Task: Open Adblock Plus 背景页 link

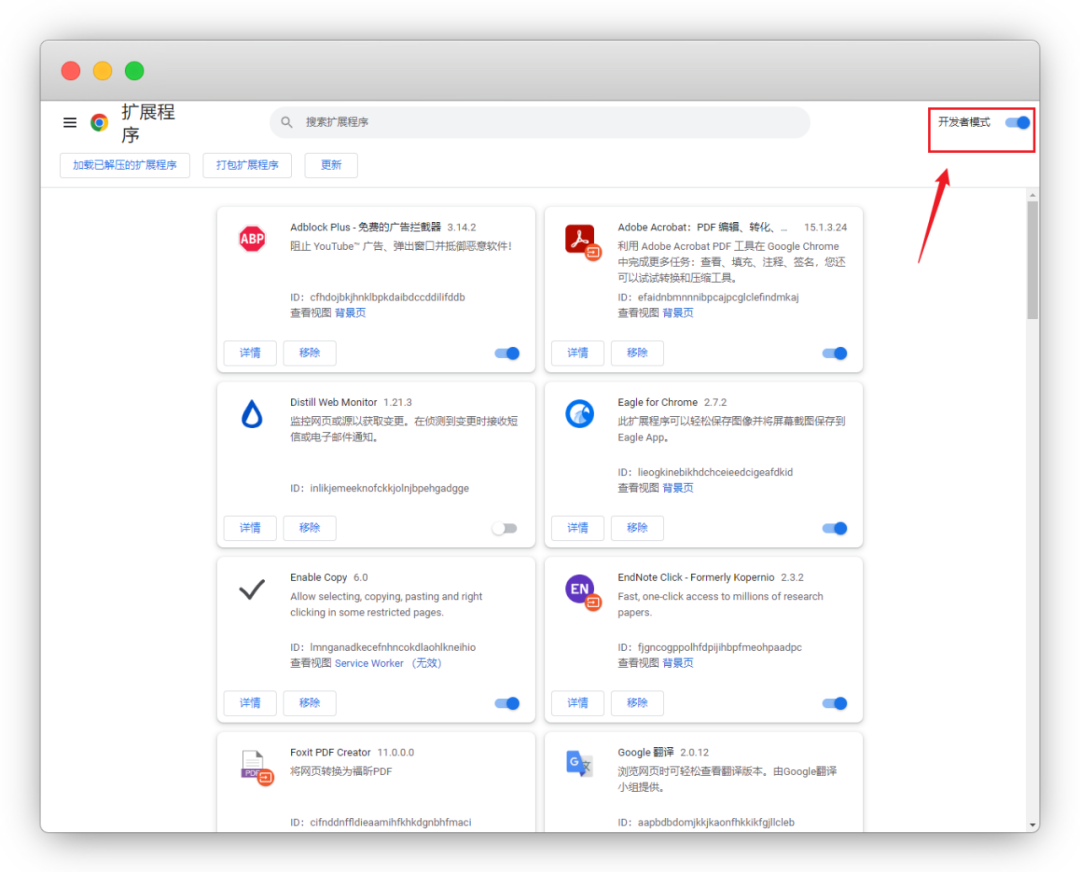Action: pyautogui.click(x=351, y=313)
